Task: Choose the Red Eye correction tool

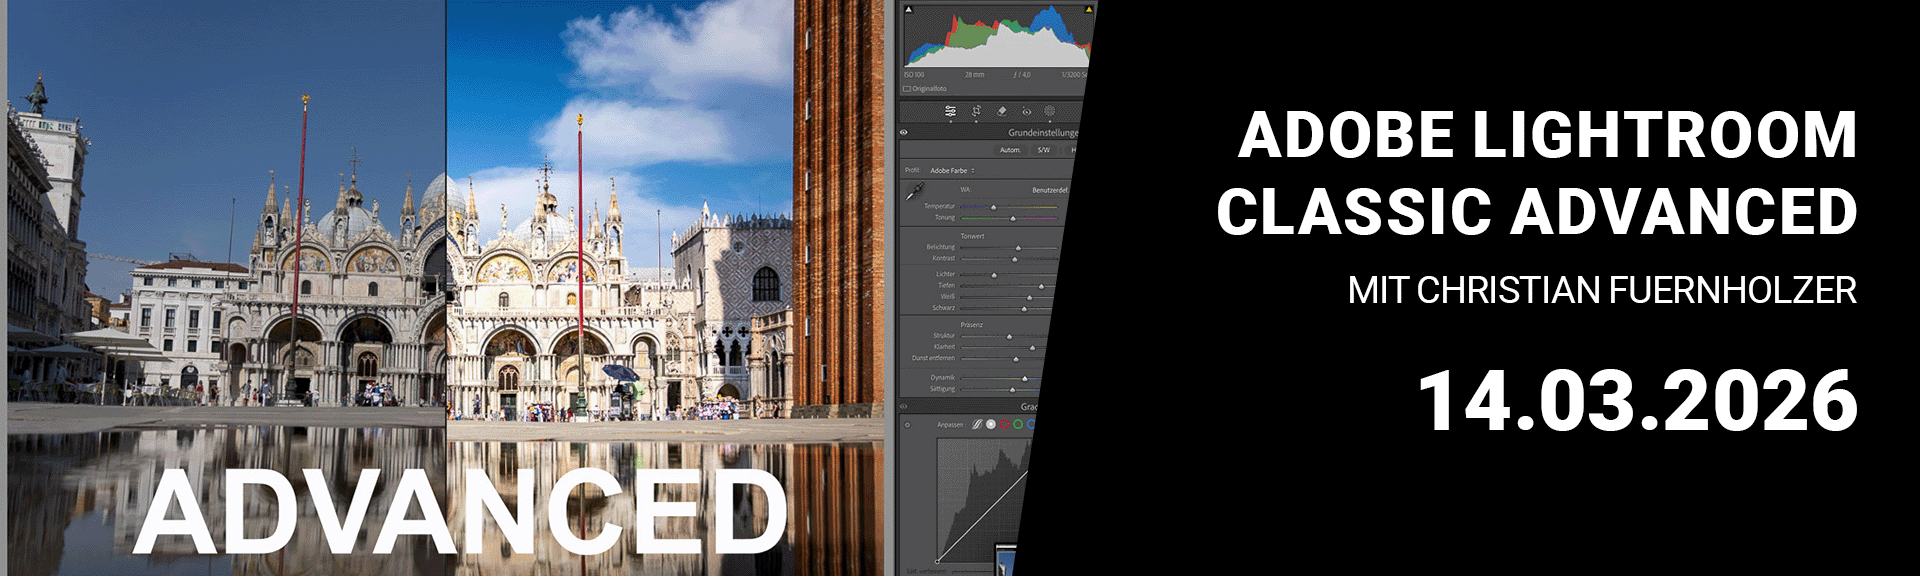Action: (x=1026, y=112)
